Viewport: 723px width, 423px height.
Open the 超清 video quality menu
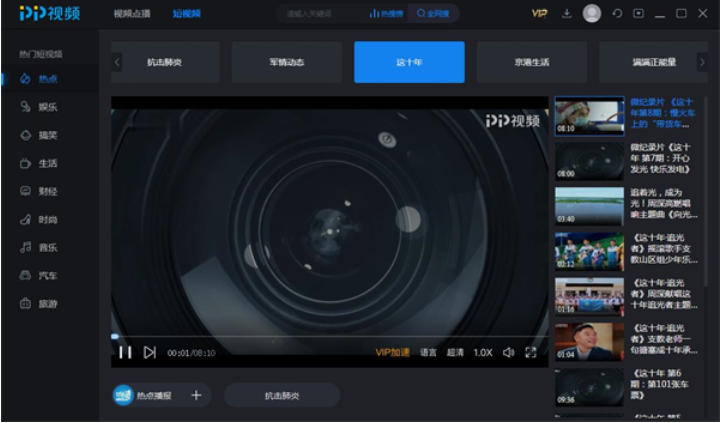[x=455, y=353]
